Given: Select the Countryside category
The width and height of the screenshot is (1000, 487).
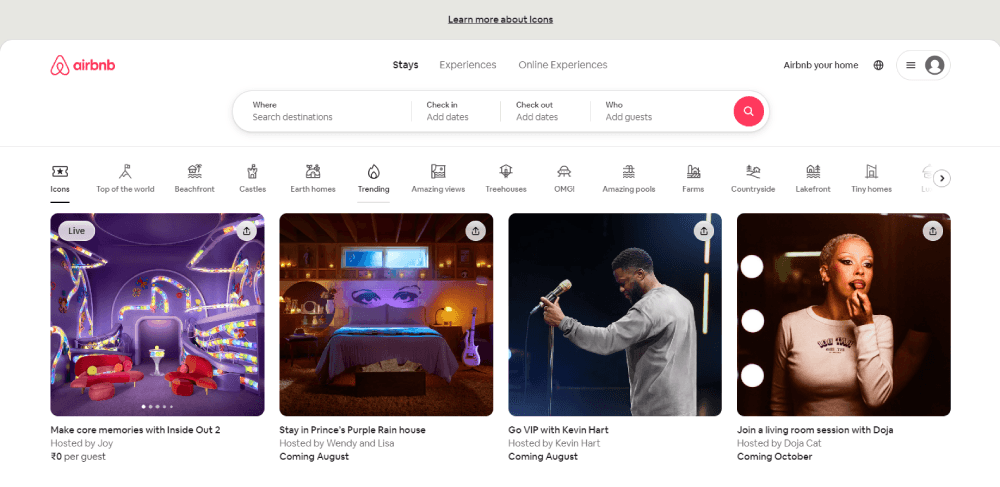Looking at the screenshot, I should coord(753,179).
